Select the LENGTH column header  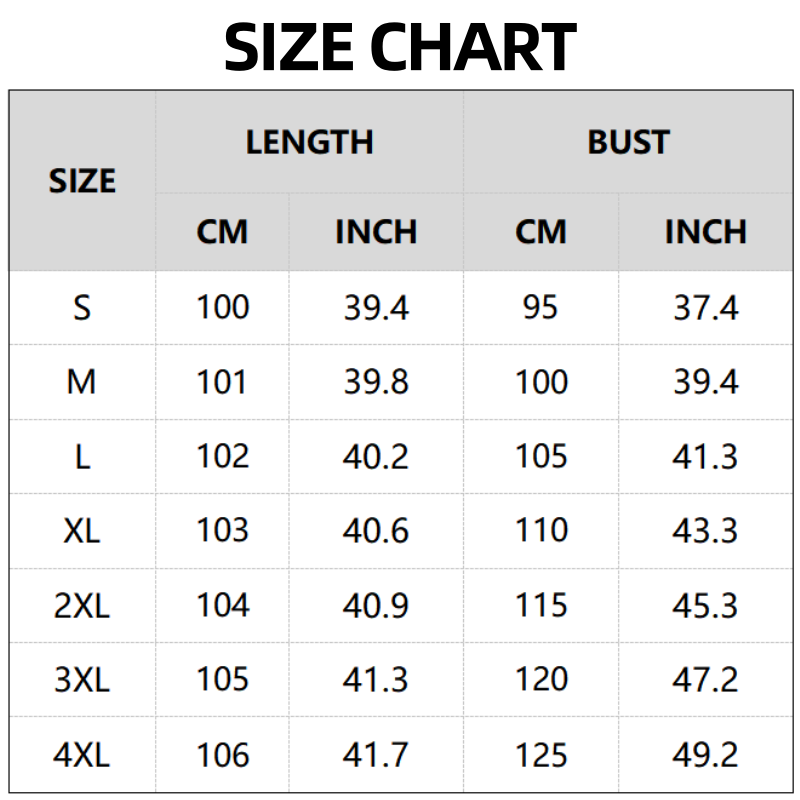click(x=309, y=142)
